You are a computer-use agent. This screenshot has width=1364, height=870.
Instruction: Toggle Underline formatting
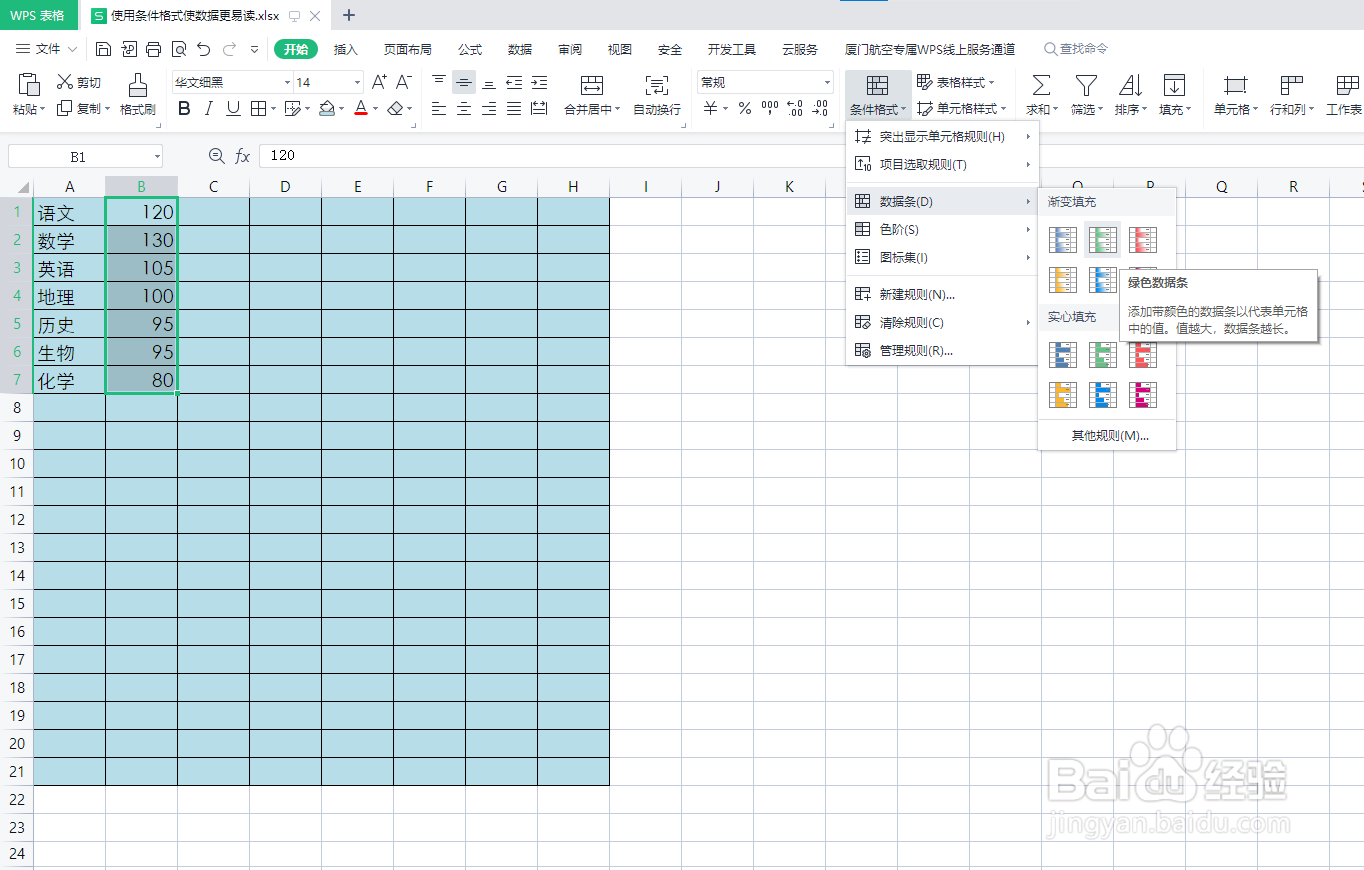233,109
